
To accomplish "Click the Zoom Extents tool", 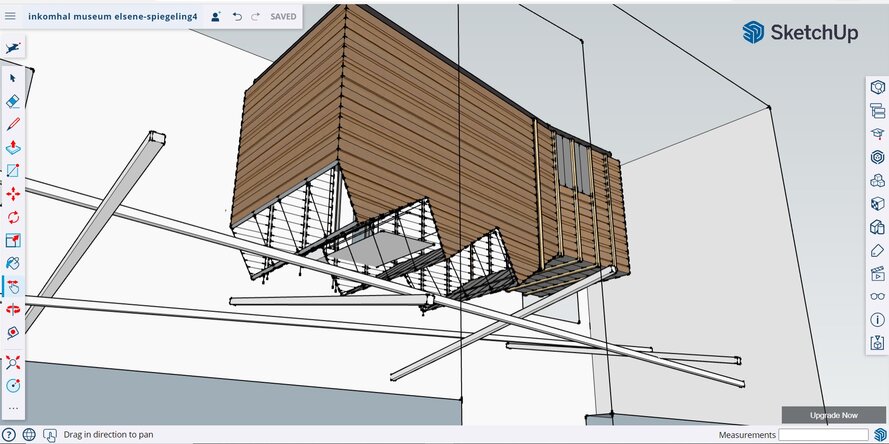I will pos(13,362).
